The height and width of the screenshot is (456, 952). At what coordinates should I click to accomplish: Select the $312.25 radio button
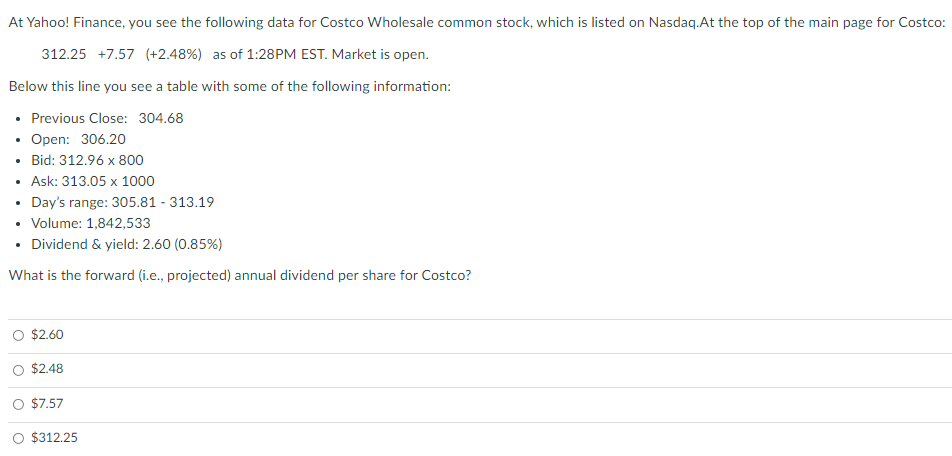[x=19, y=438]
